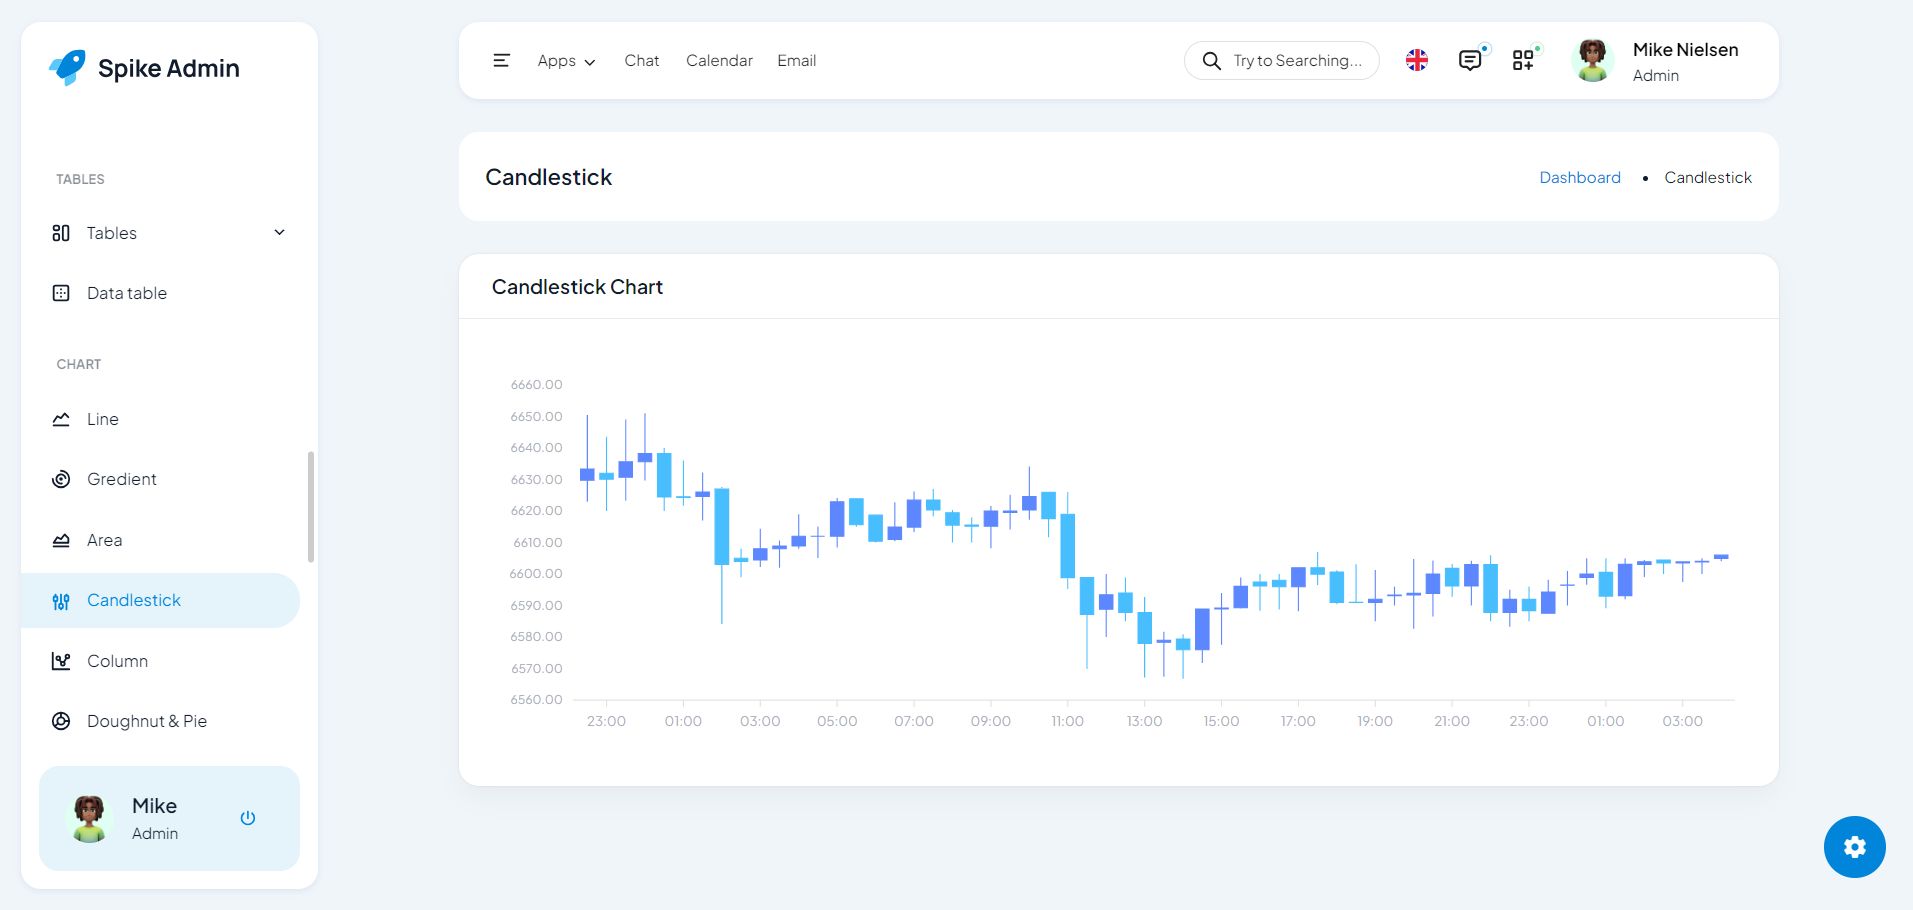The image size is (1913, 910).
Task: Click the sidebar vertical scrollbar
Action: (x=310, y=507)
